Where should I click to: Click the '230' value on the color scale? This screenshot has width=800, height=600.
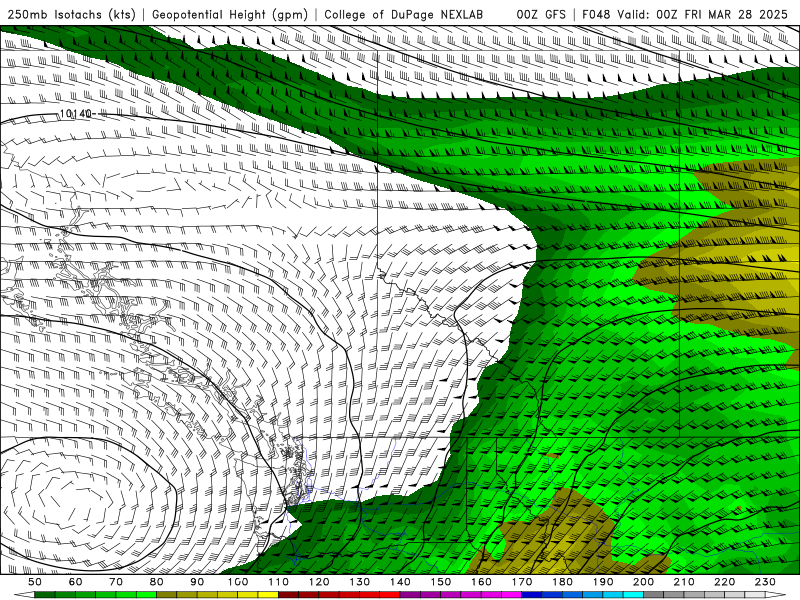766,582
